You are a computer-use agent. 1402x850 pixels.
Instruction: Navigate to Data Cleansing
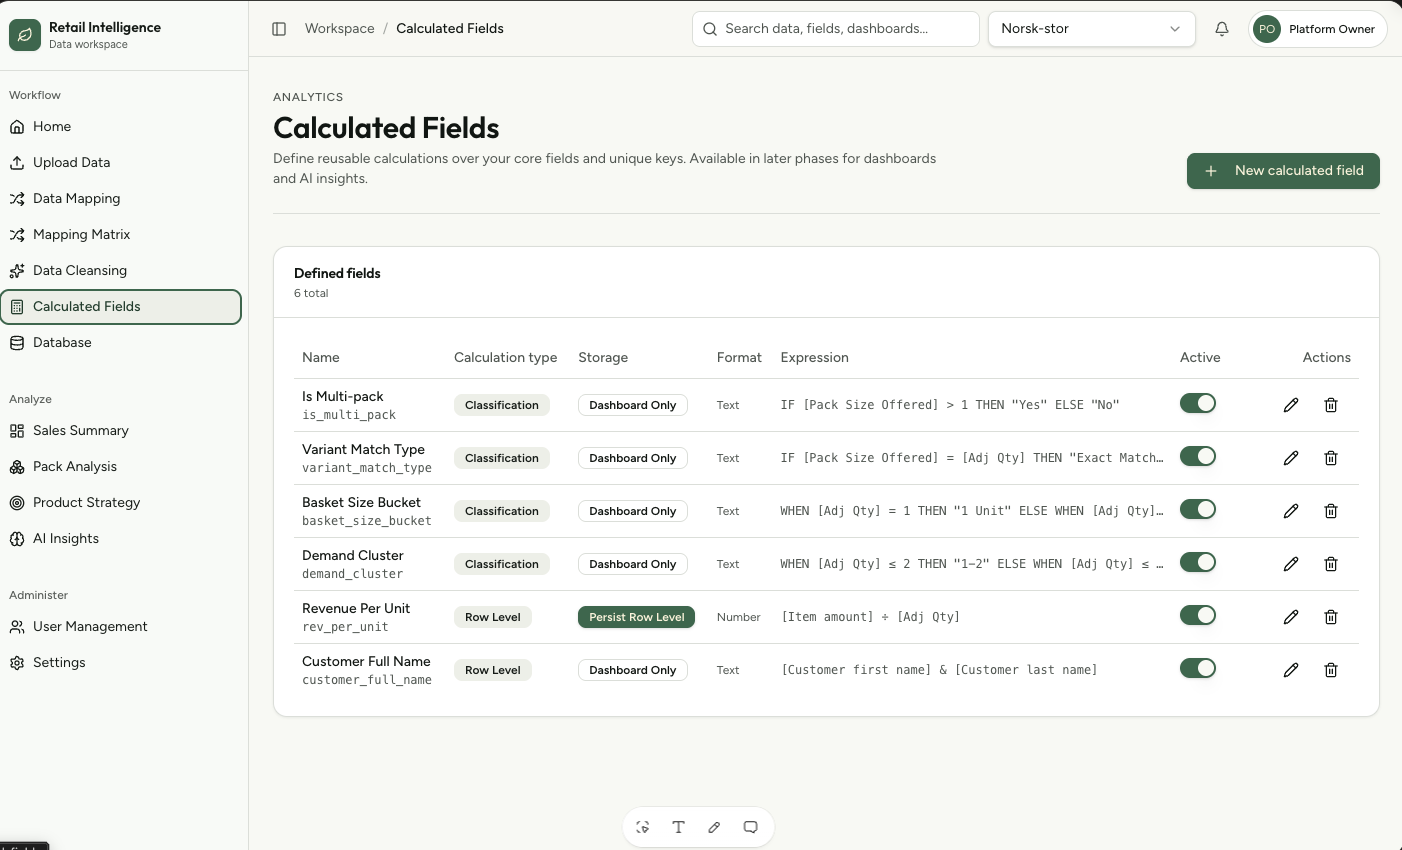122,271
